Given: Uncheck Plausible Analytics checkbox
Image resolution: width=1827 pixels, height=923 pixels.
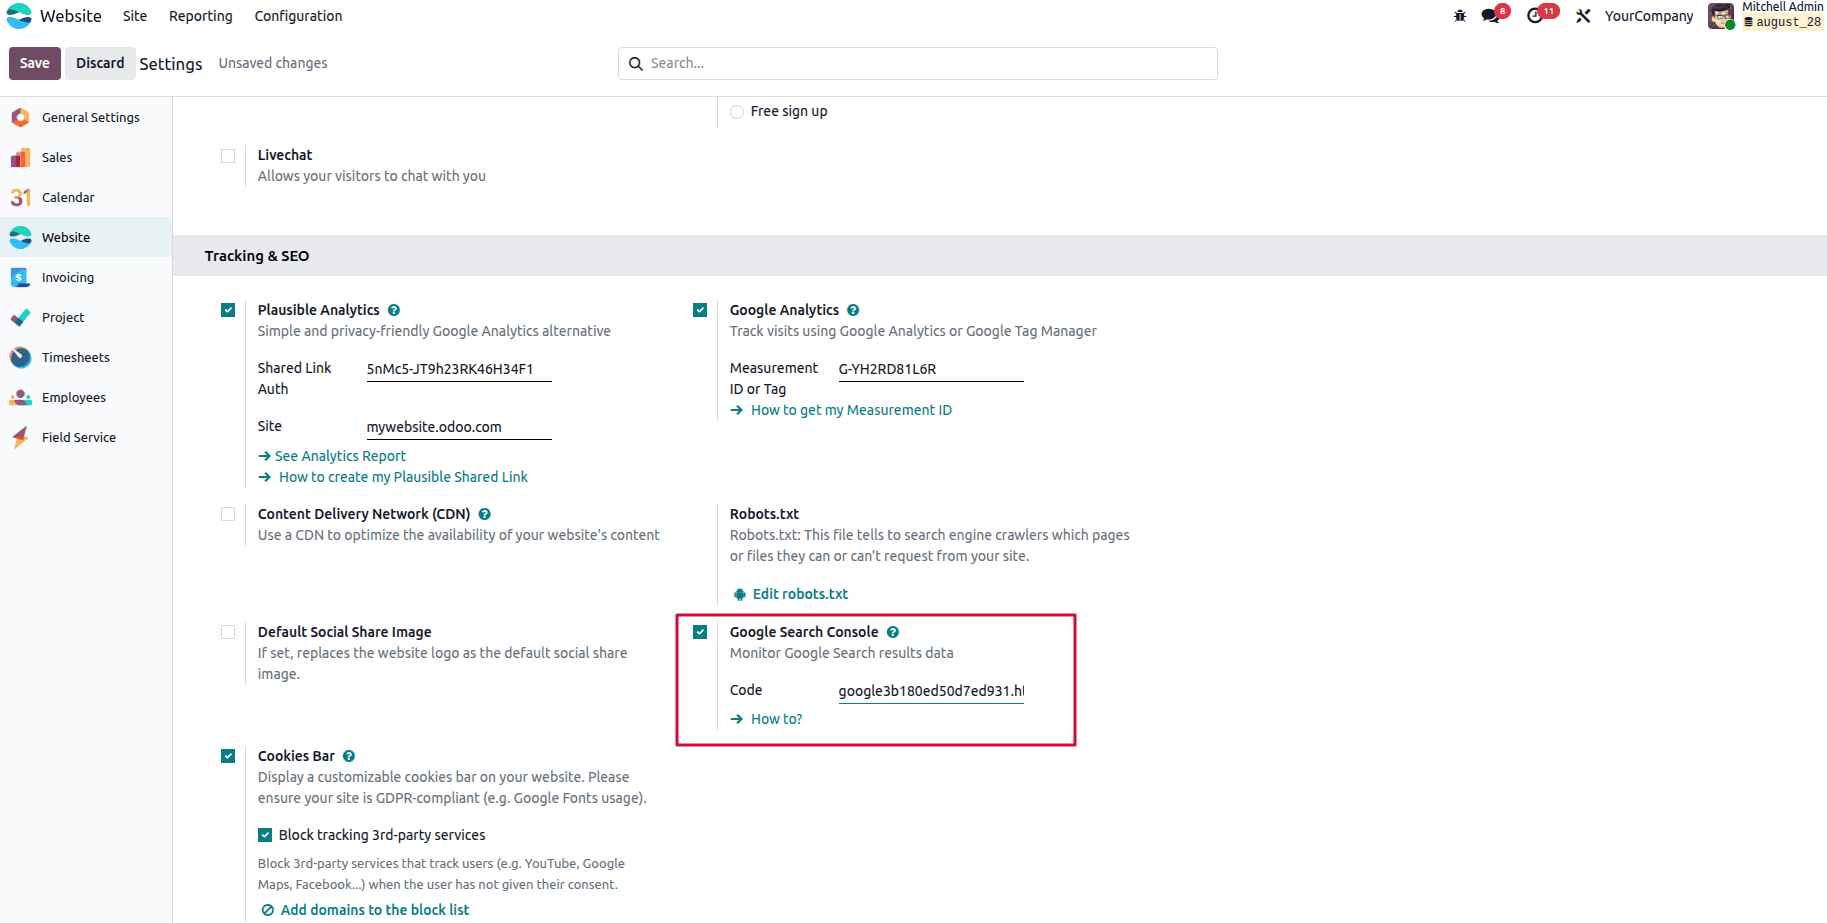Looking at the screenshot, I should click(228, 310).
